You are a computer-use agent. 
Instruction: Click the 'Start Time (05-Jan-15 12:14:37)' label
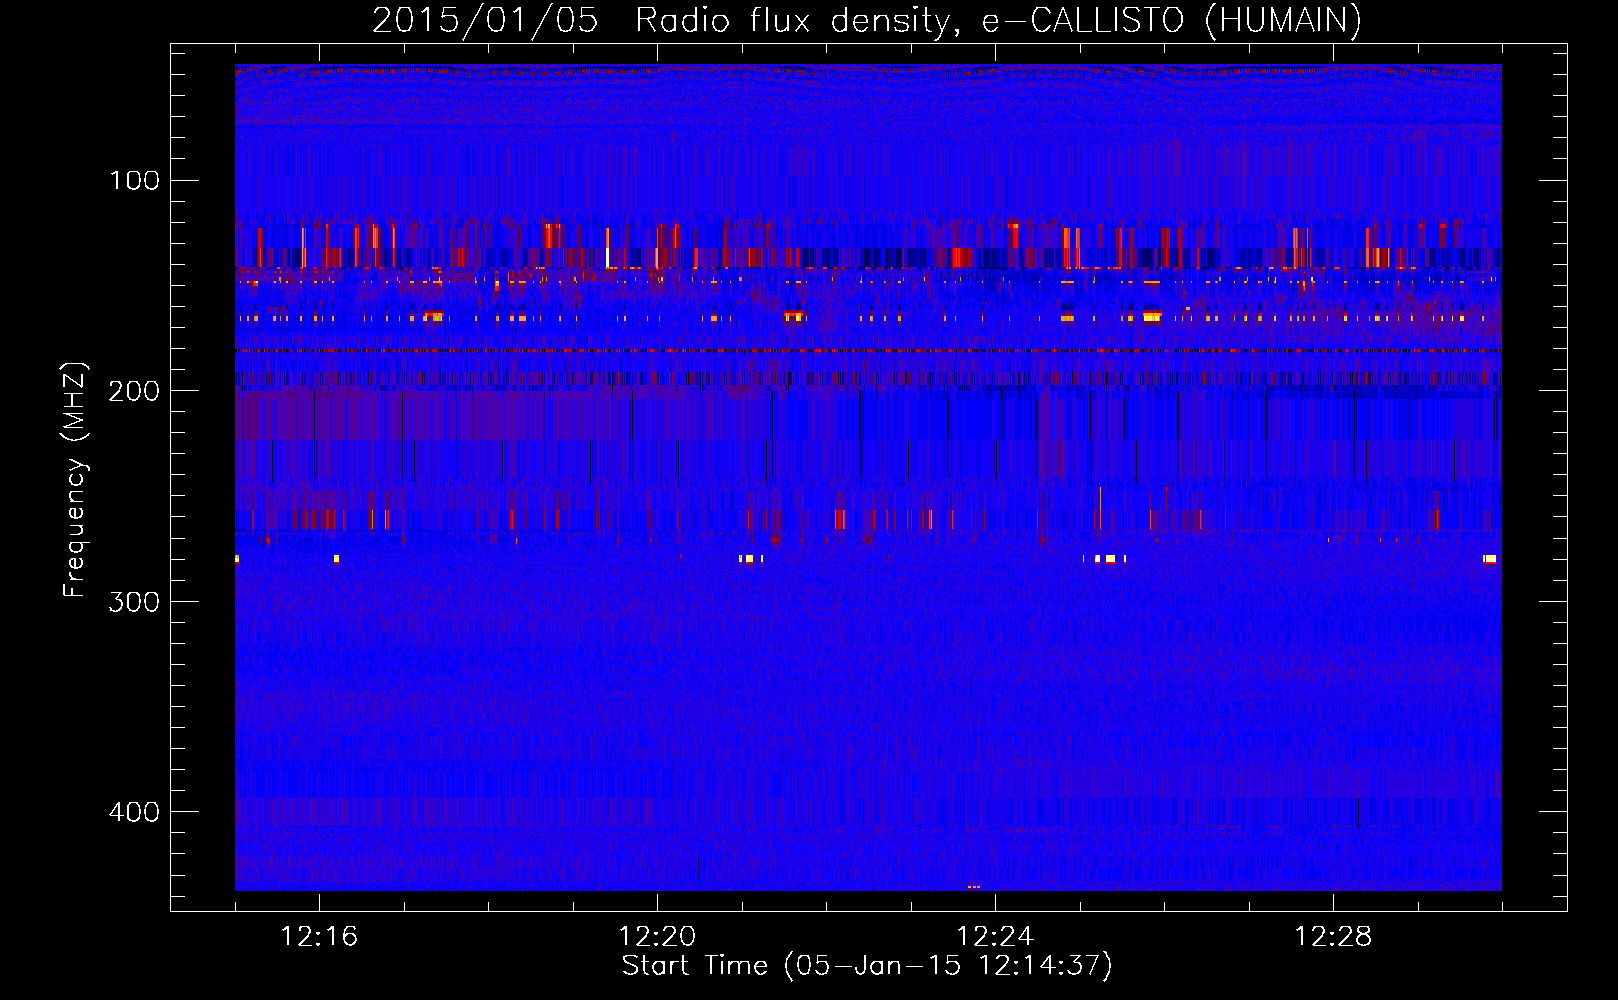coord(867,966)
